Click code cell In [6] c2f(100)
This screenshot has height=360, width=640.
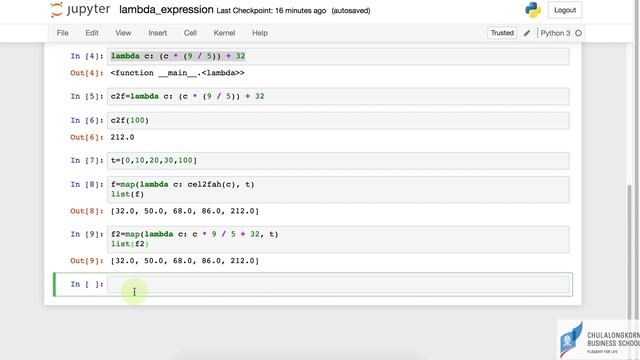[338, 120]
